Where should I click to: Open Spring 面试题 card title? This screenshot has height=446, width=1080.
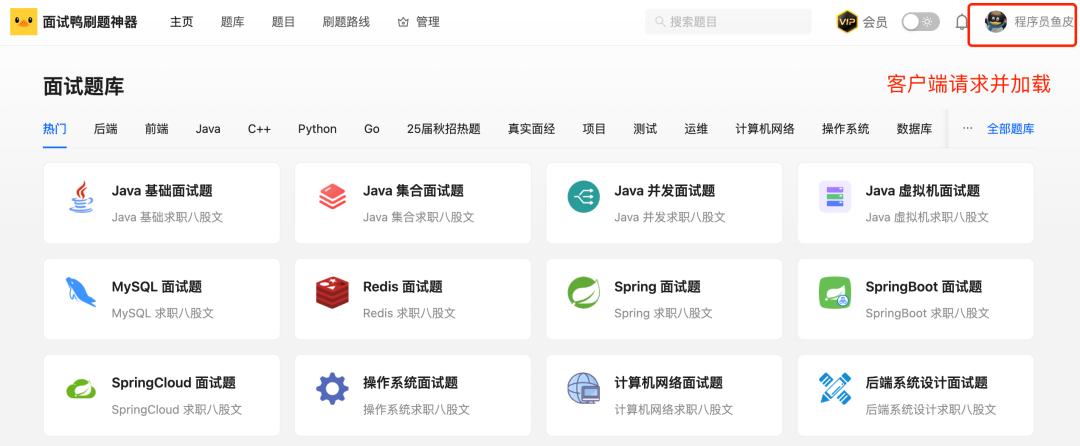click(658, 286)
